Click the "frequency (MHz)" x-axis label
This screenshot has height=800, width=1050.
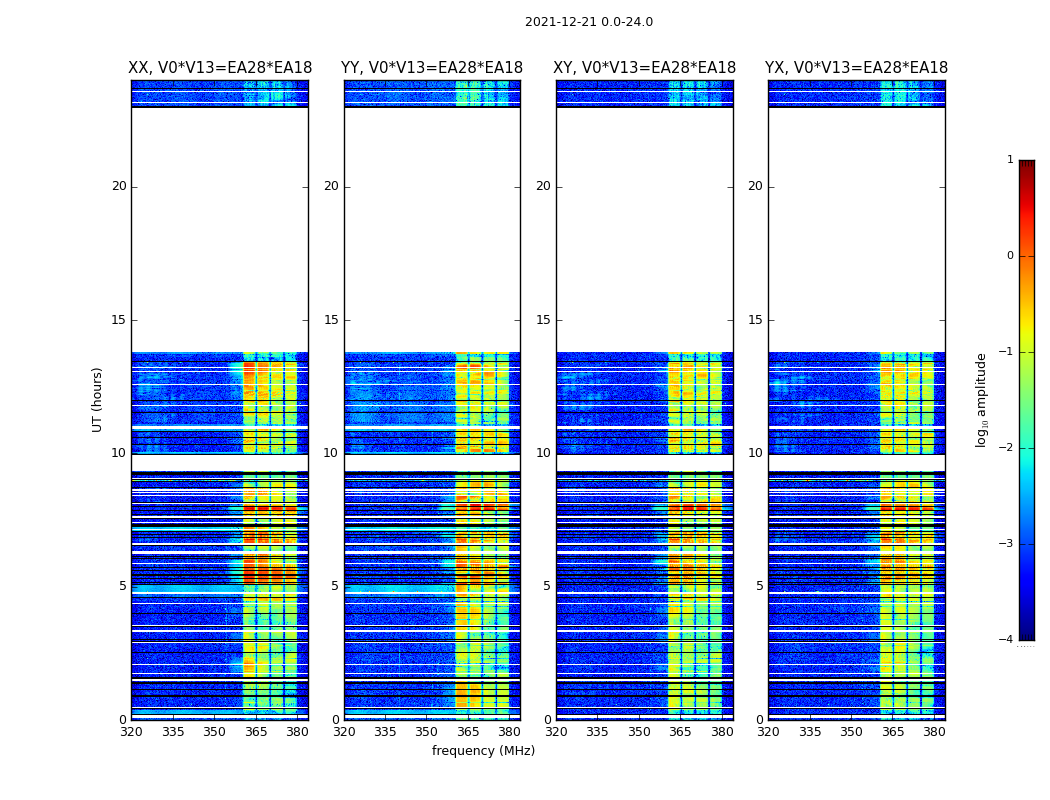[483, 751]
